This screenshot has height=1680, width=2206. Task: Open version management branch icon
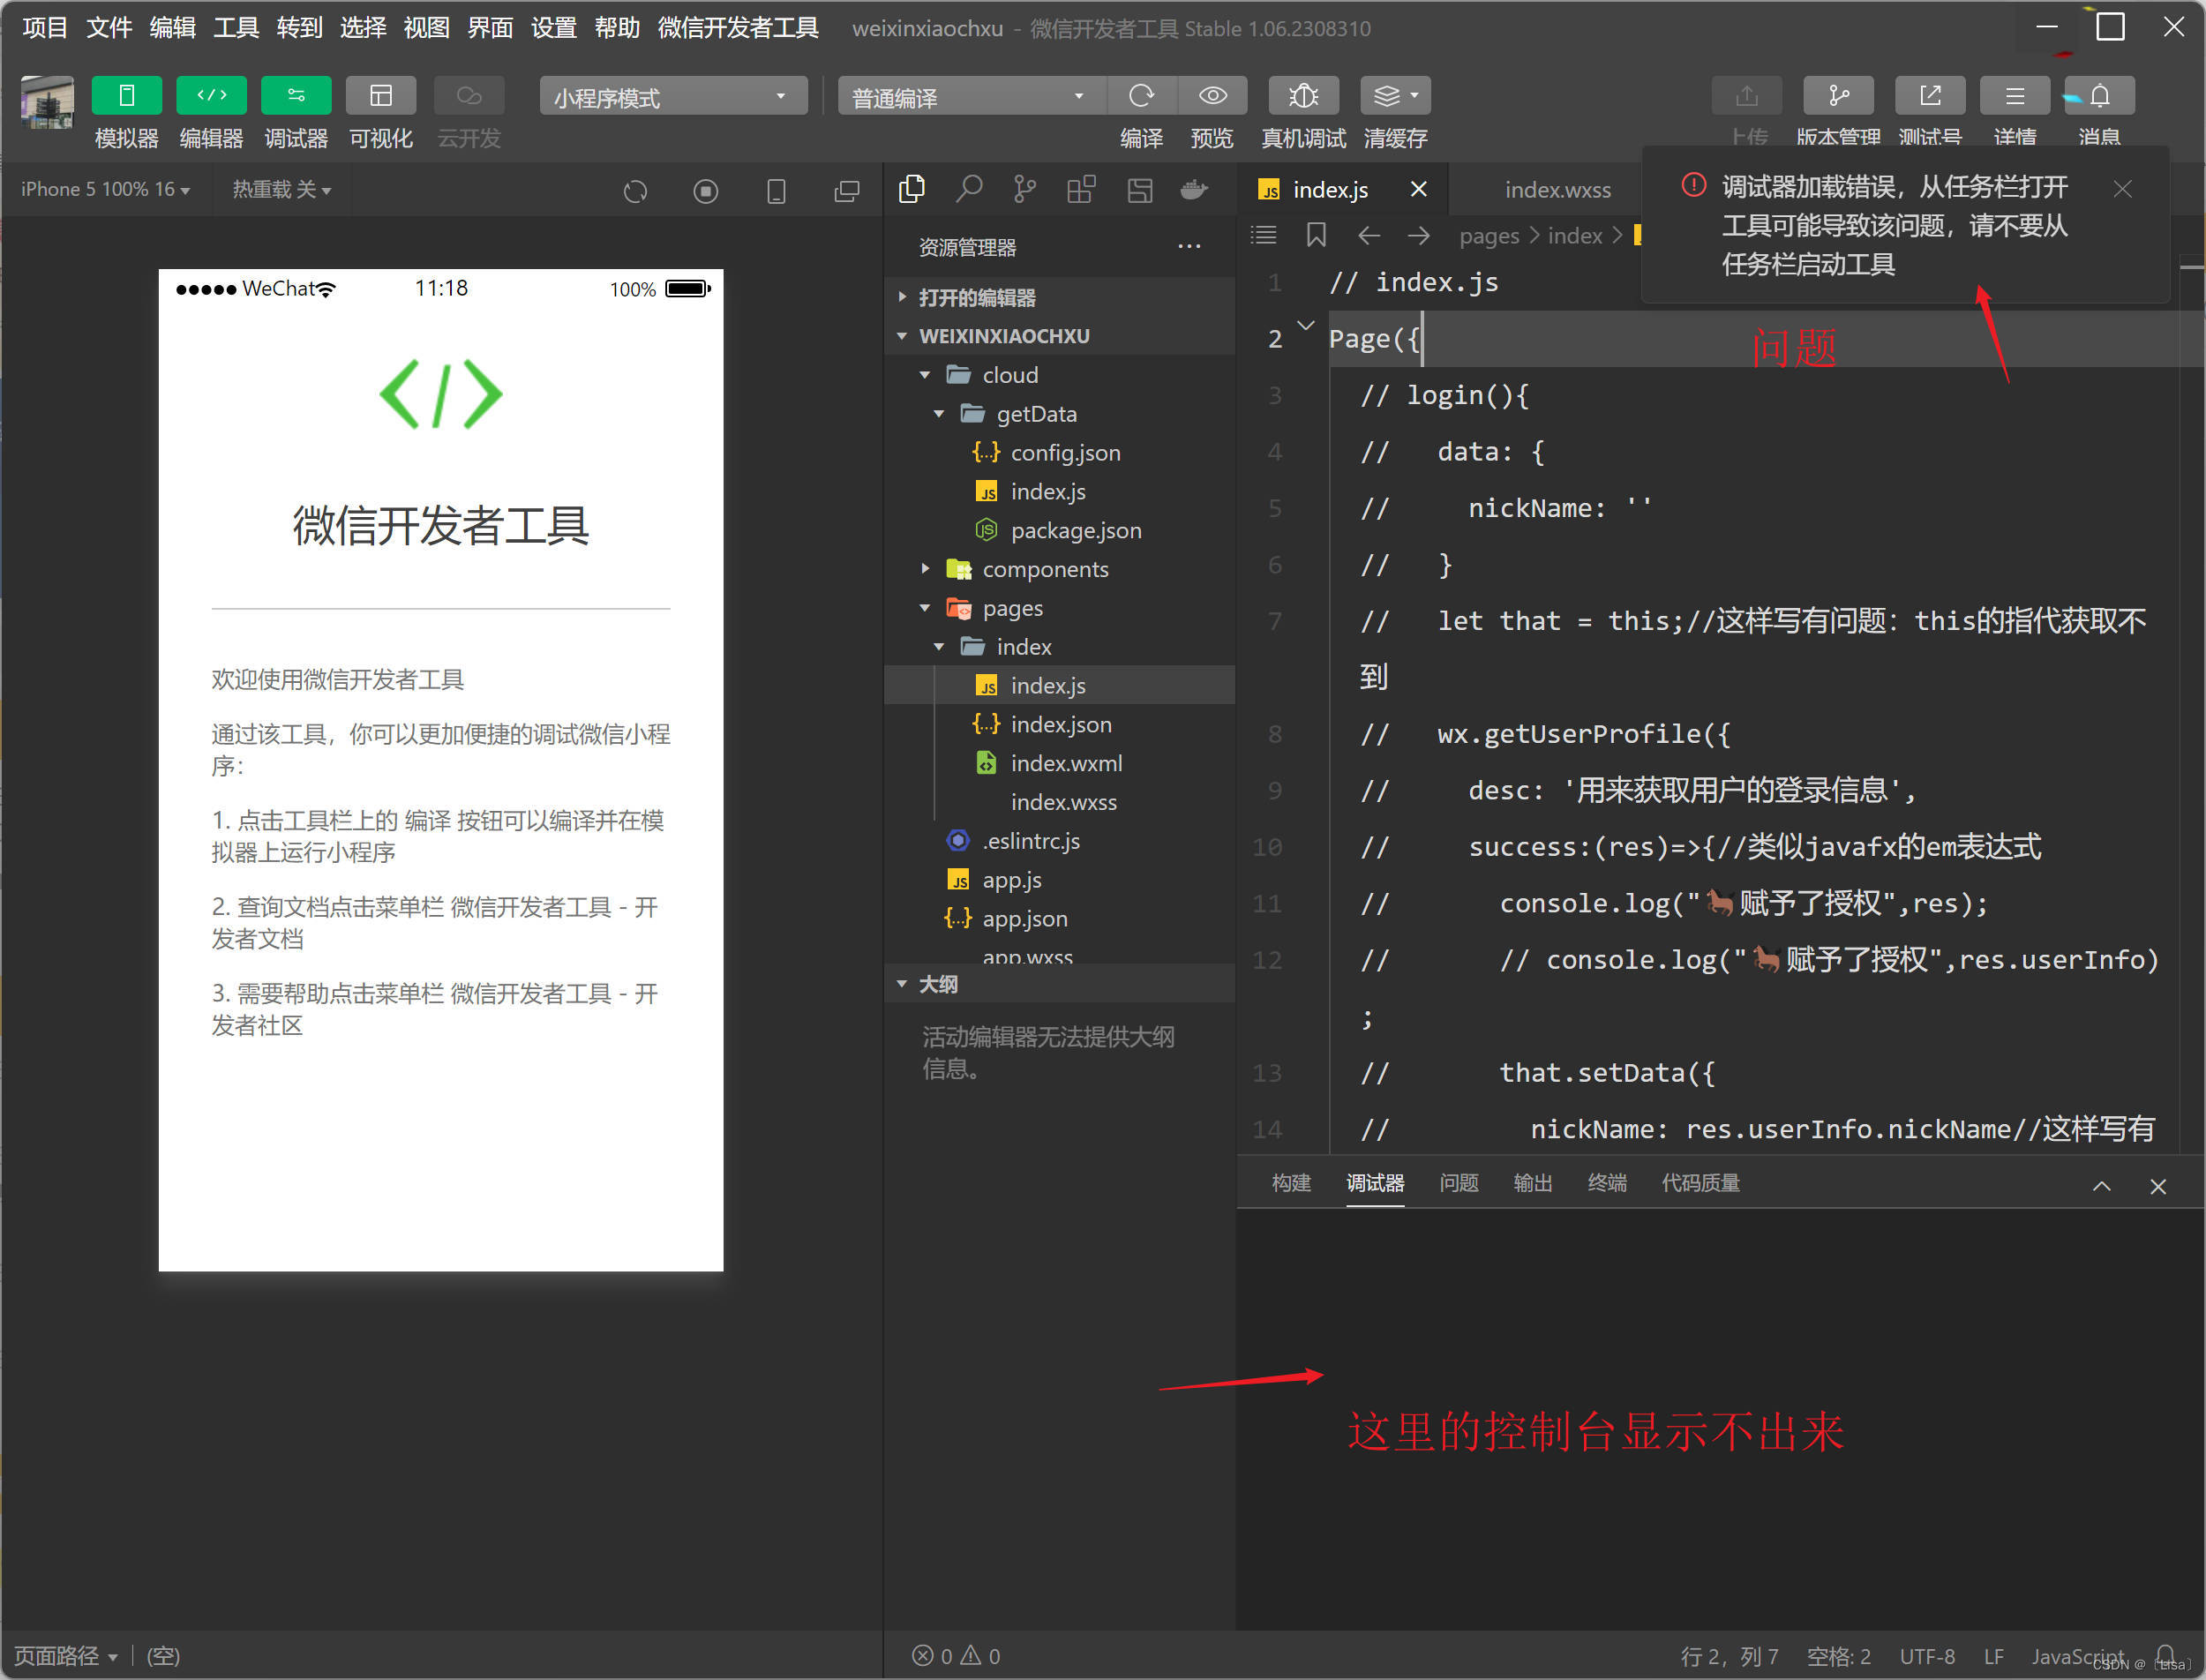[1837, 96]
